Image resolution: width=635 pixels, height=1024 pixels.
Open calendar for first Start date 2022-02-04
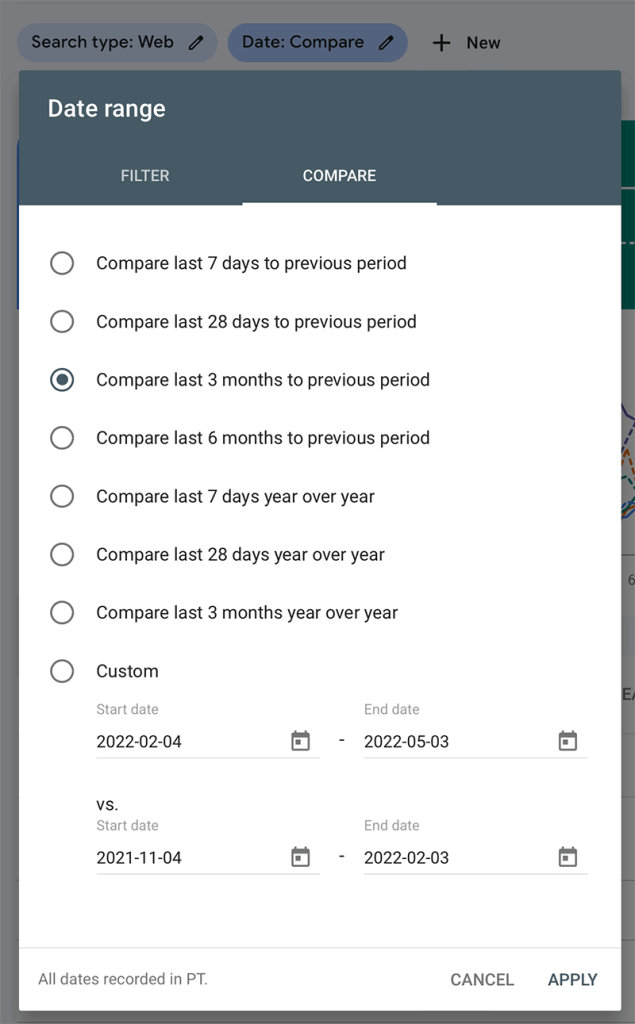pos(301,741)
